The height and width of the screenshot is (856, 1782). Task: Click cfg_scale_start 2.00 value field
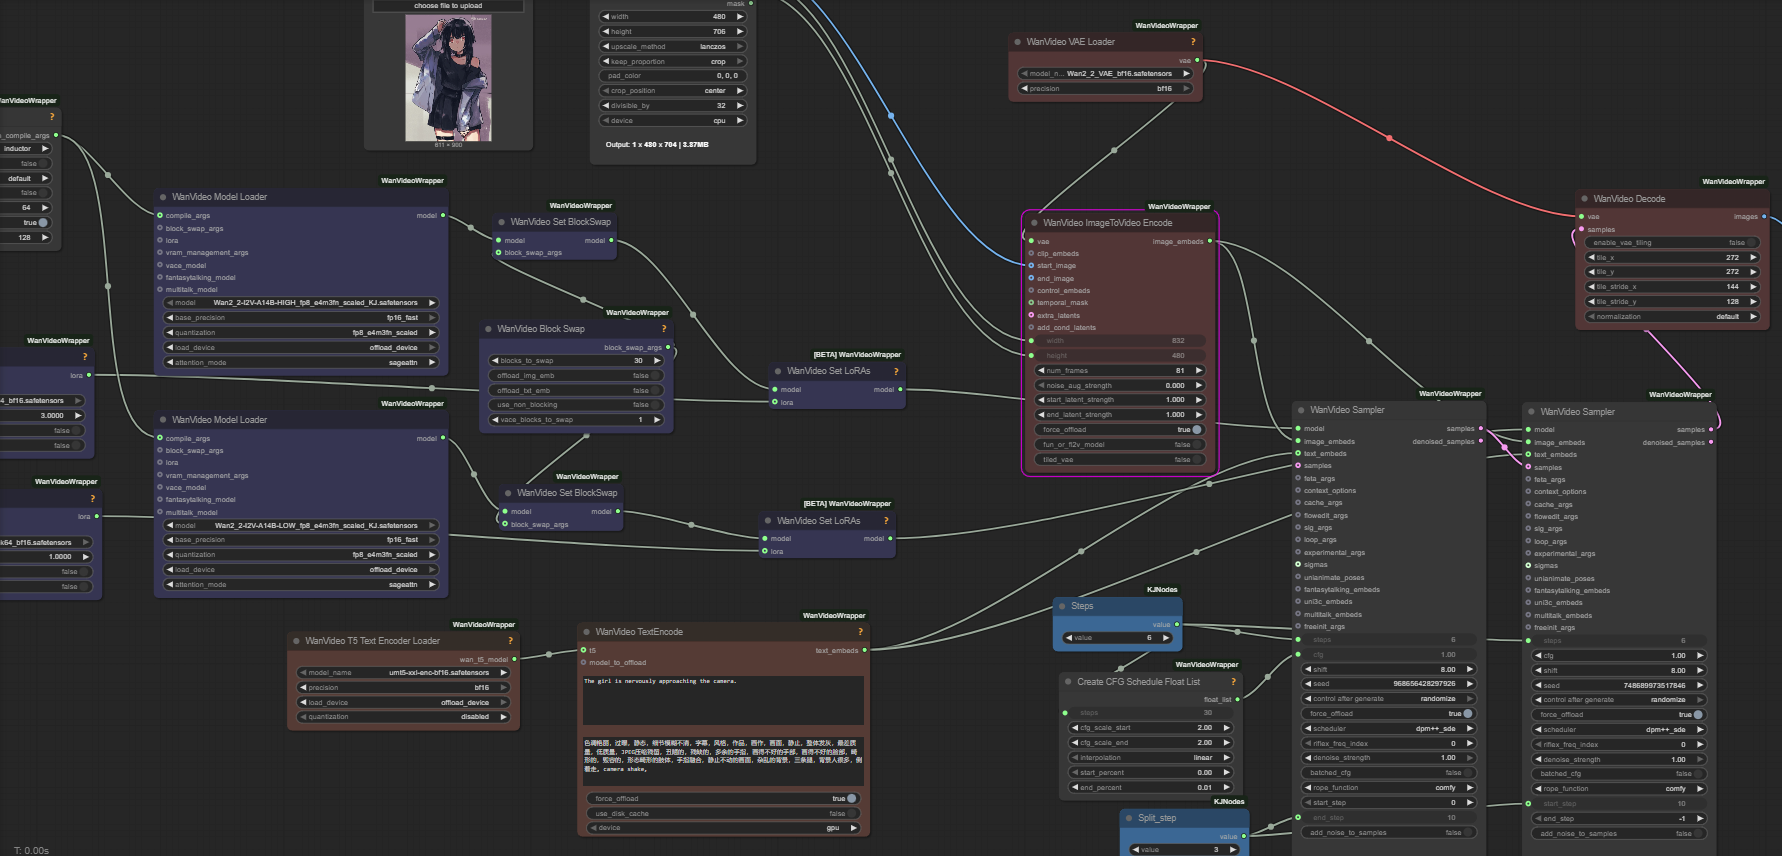click(x=1151, y=728)
